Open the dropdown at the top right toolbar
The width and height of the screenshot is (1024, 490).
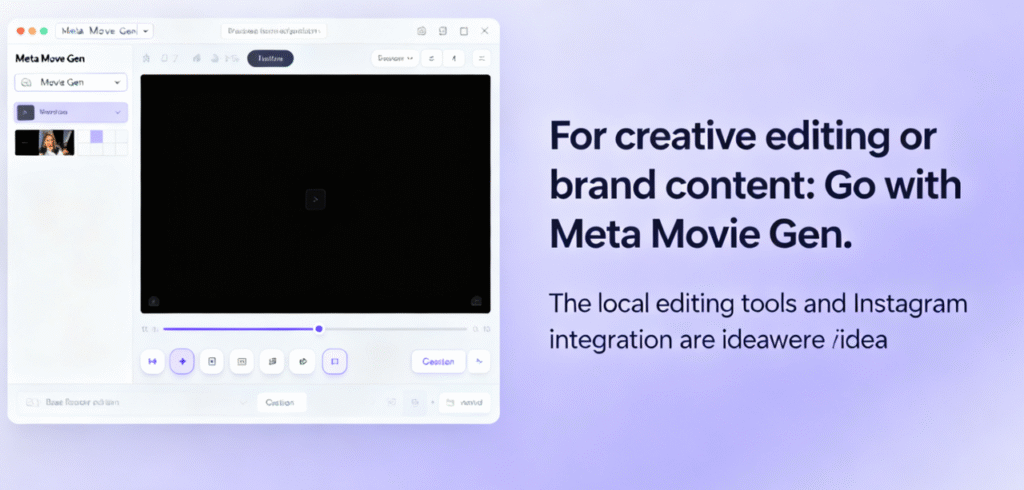394,58
